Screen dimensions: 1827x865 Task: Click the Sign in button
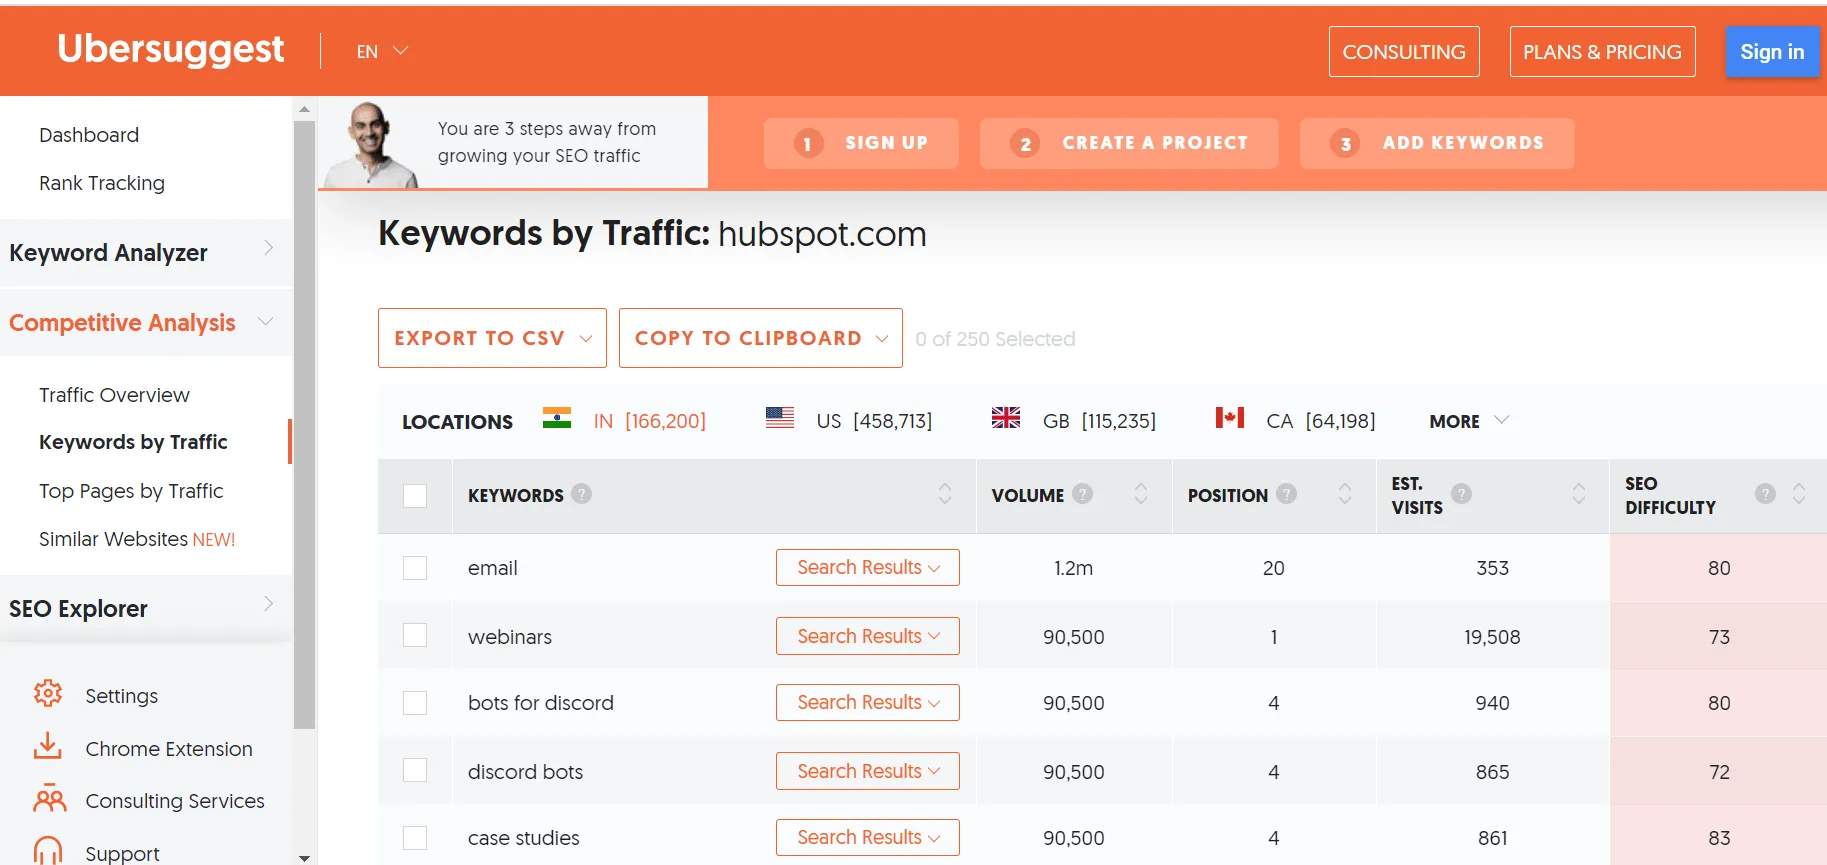(x=1772, y=52)
